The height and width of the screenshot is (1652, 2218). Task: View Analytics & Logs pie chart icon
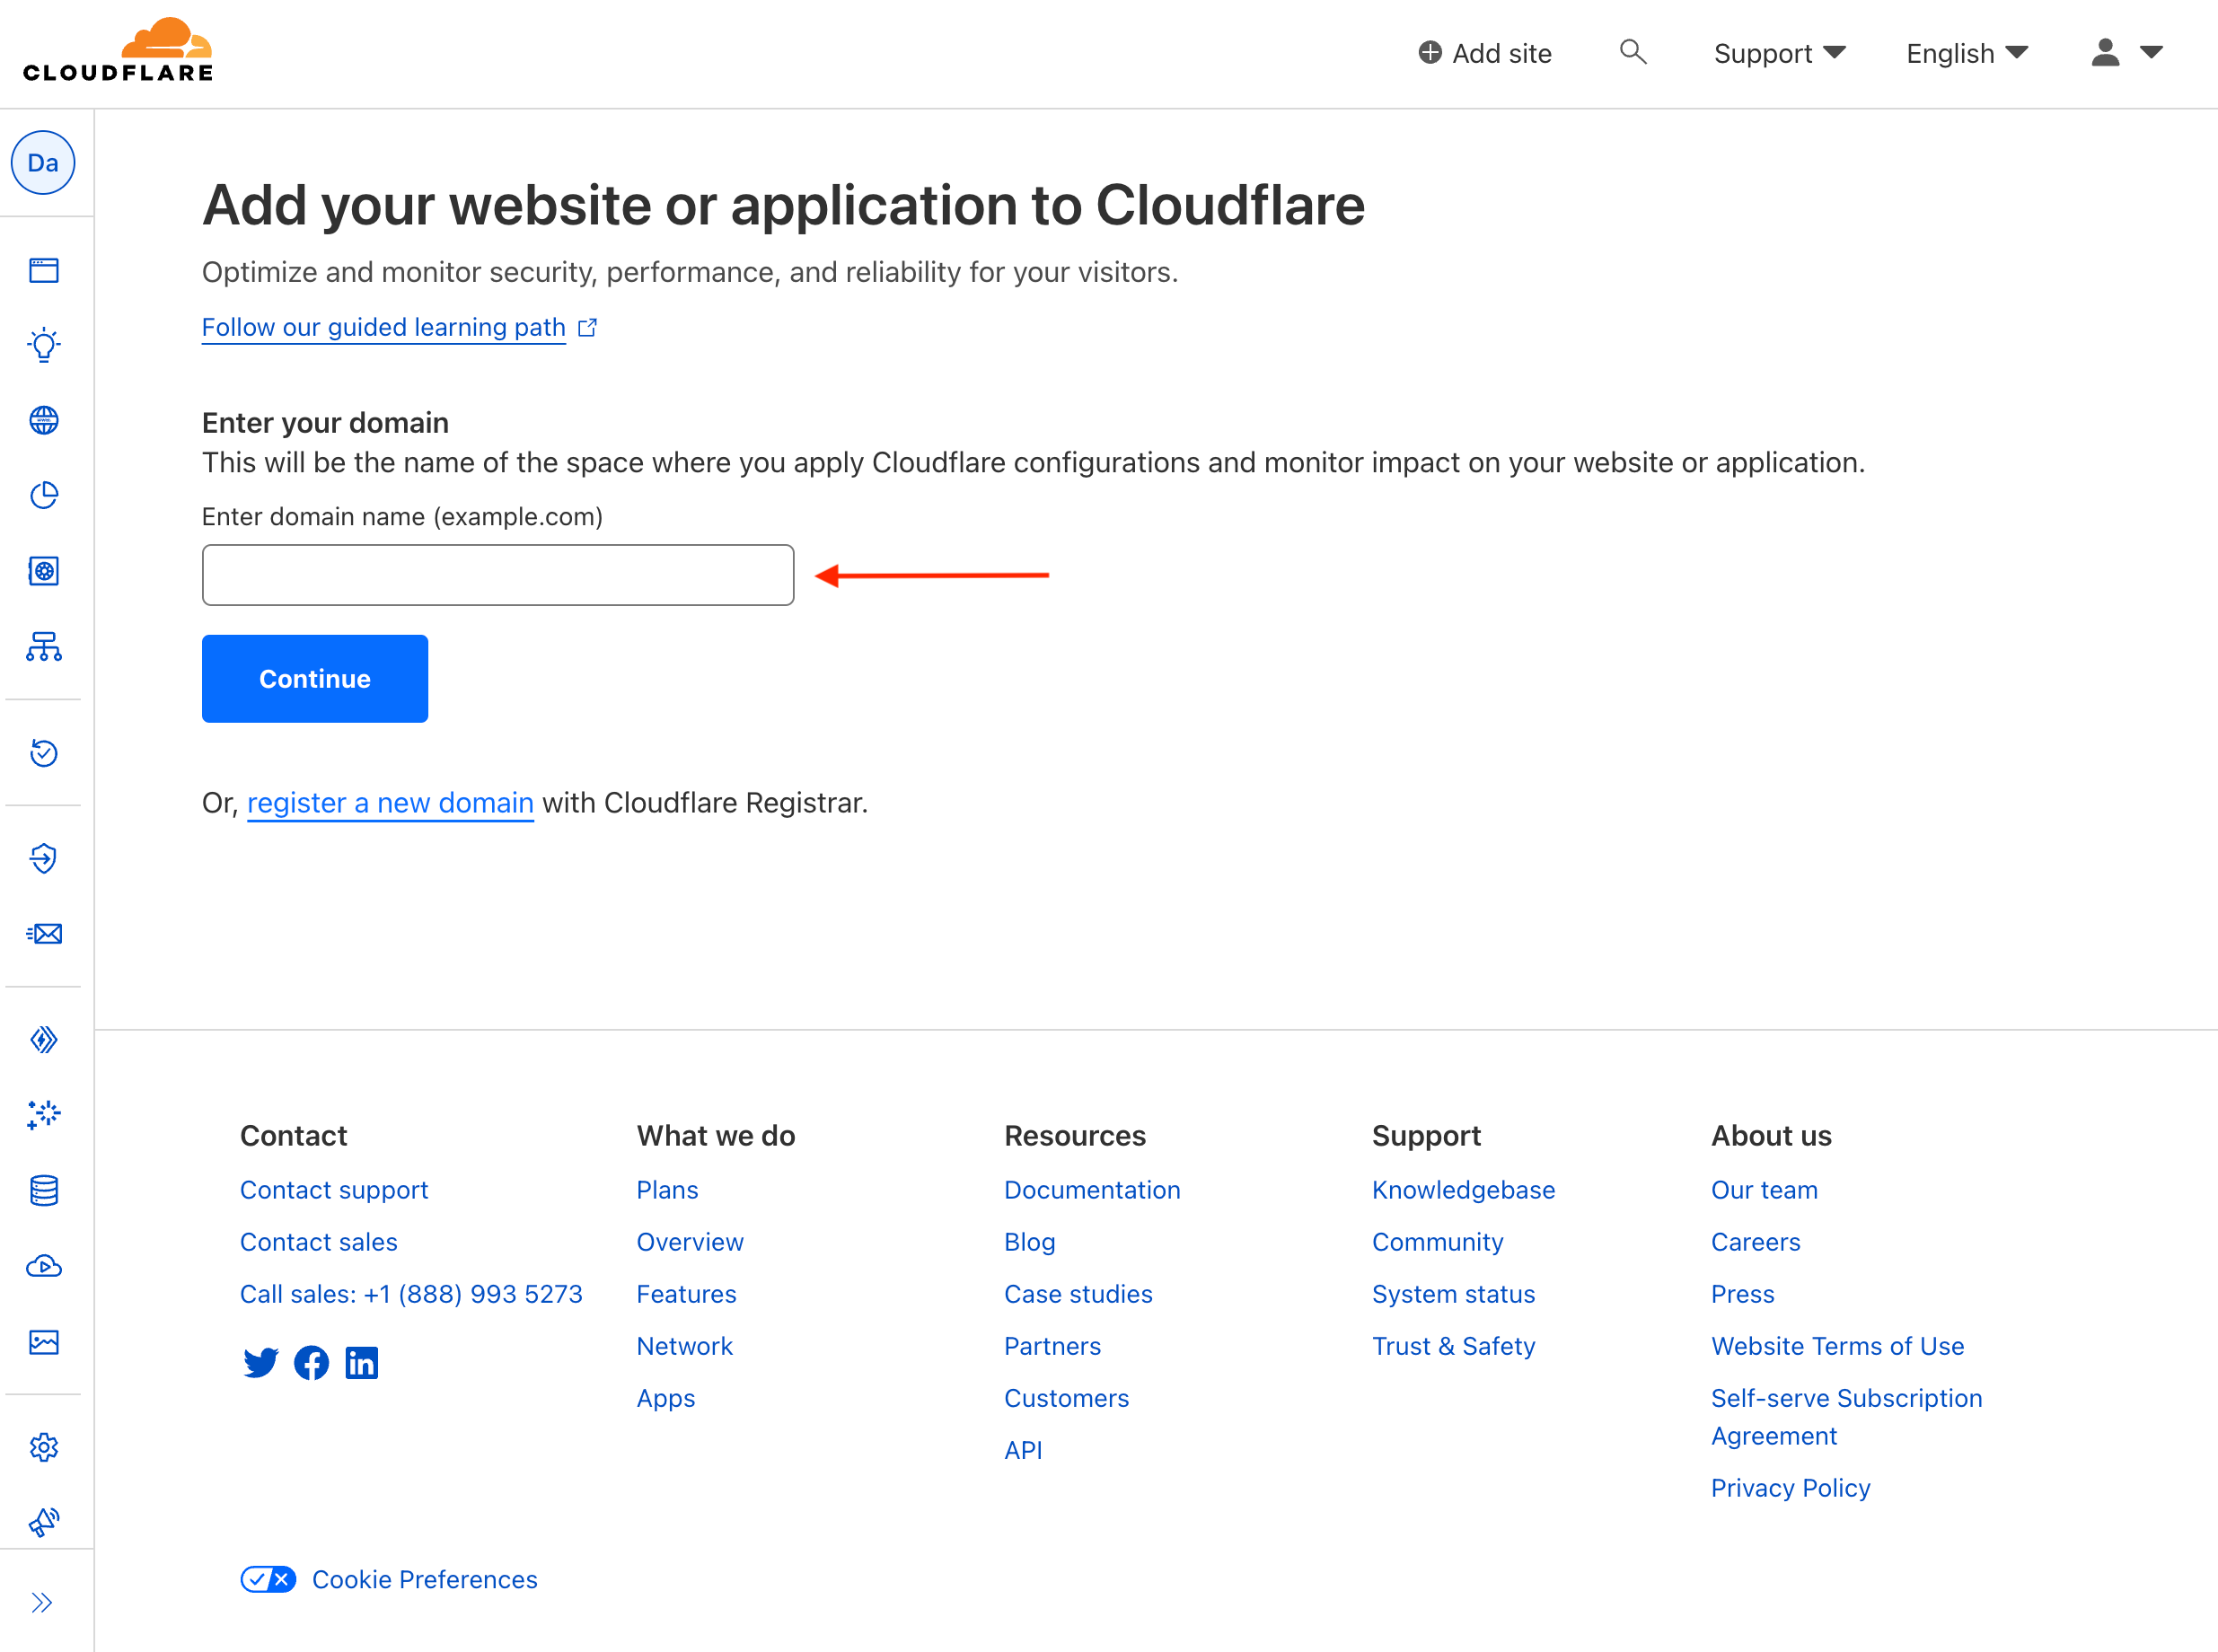[43, 495]
